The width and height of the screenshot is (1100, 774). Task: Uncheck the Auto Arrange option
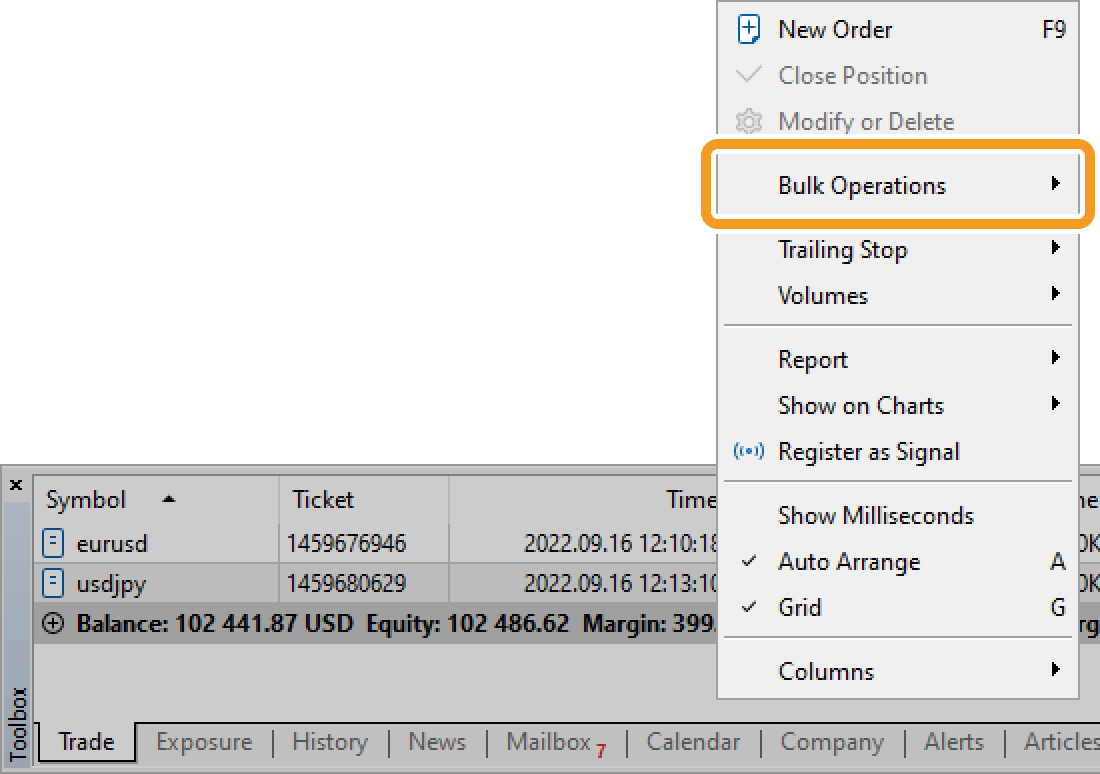[x=849, y=561]
